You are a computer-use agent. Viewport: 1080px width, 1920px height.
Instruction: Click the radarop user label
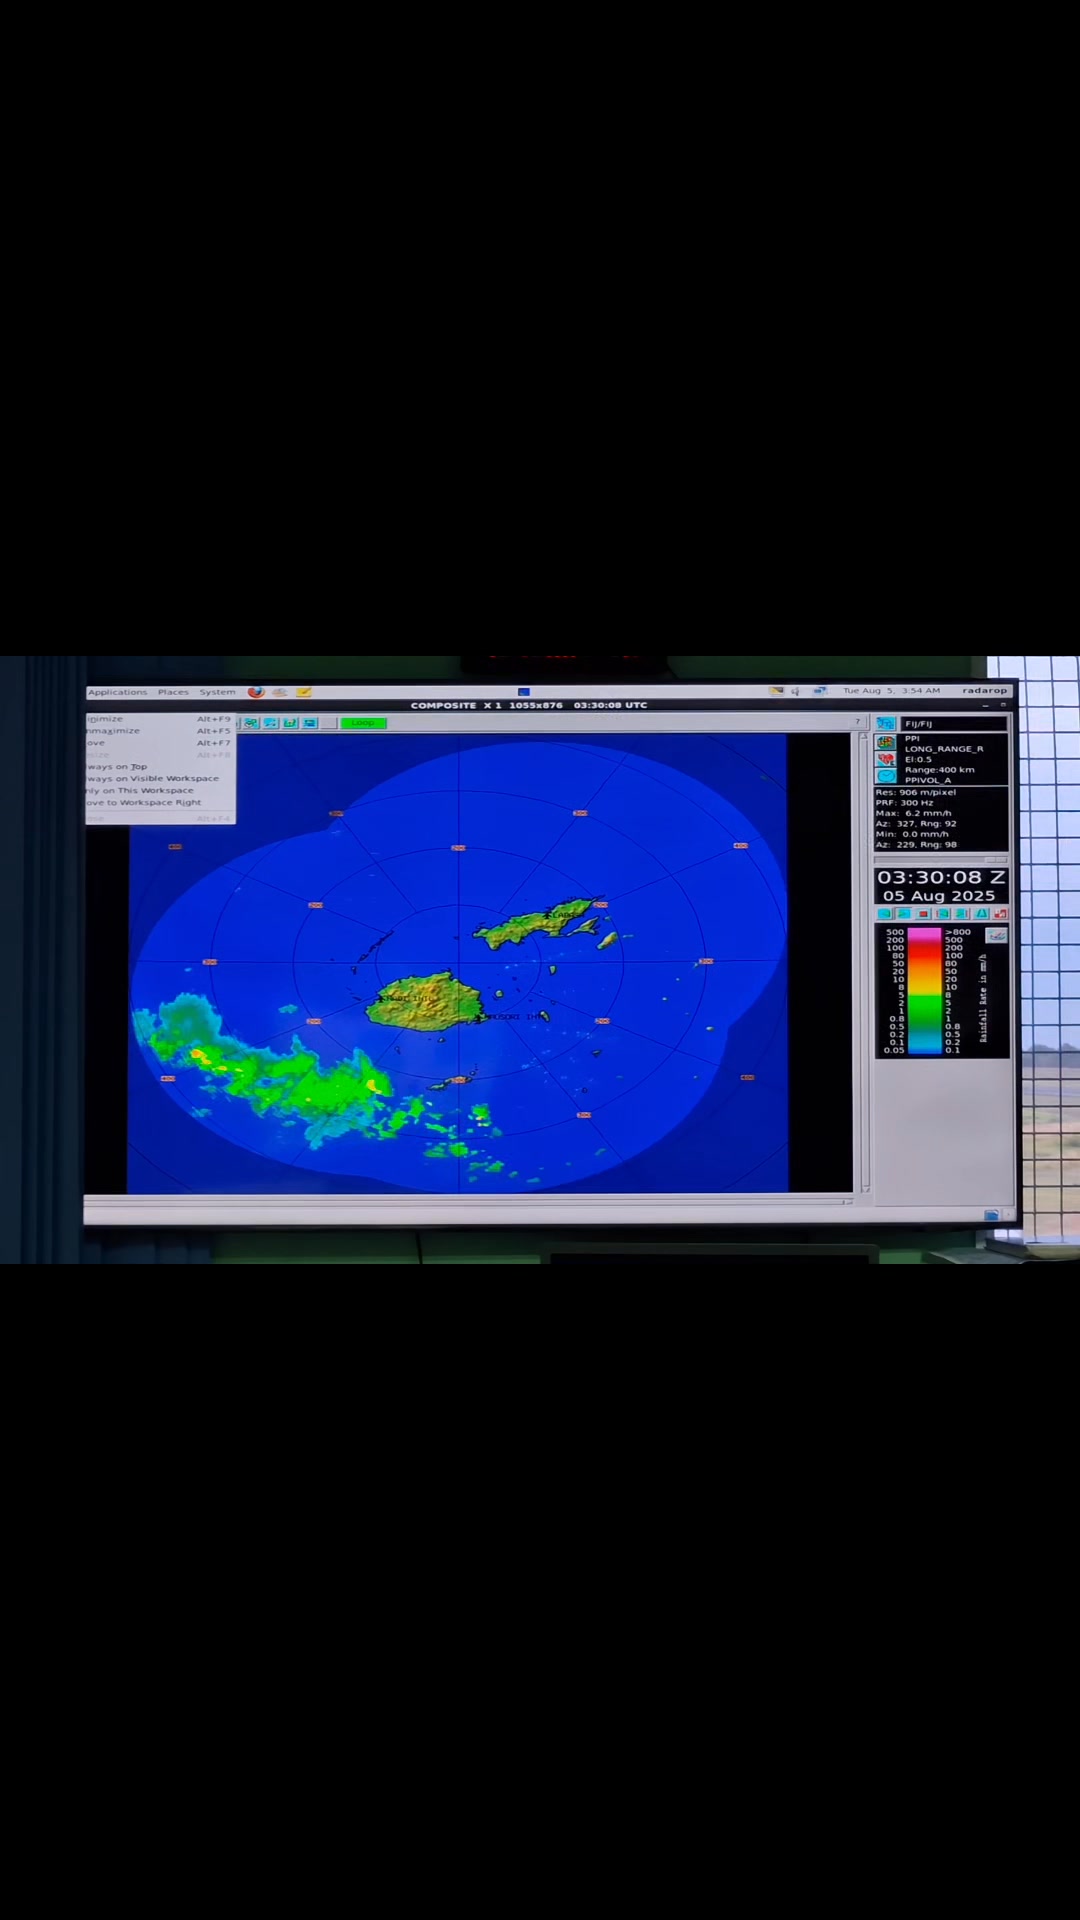(x=985, y=691)
